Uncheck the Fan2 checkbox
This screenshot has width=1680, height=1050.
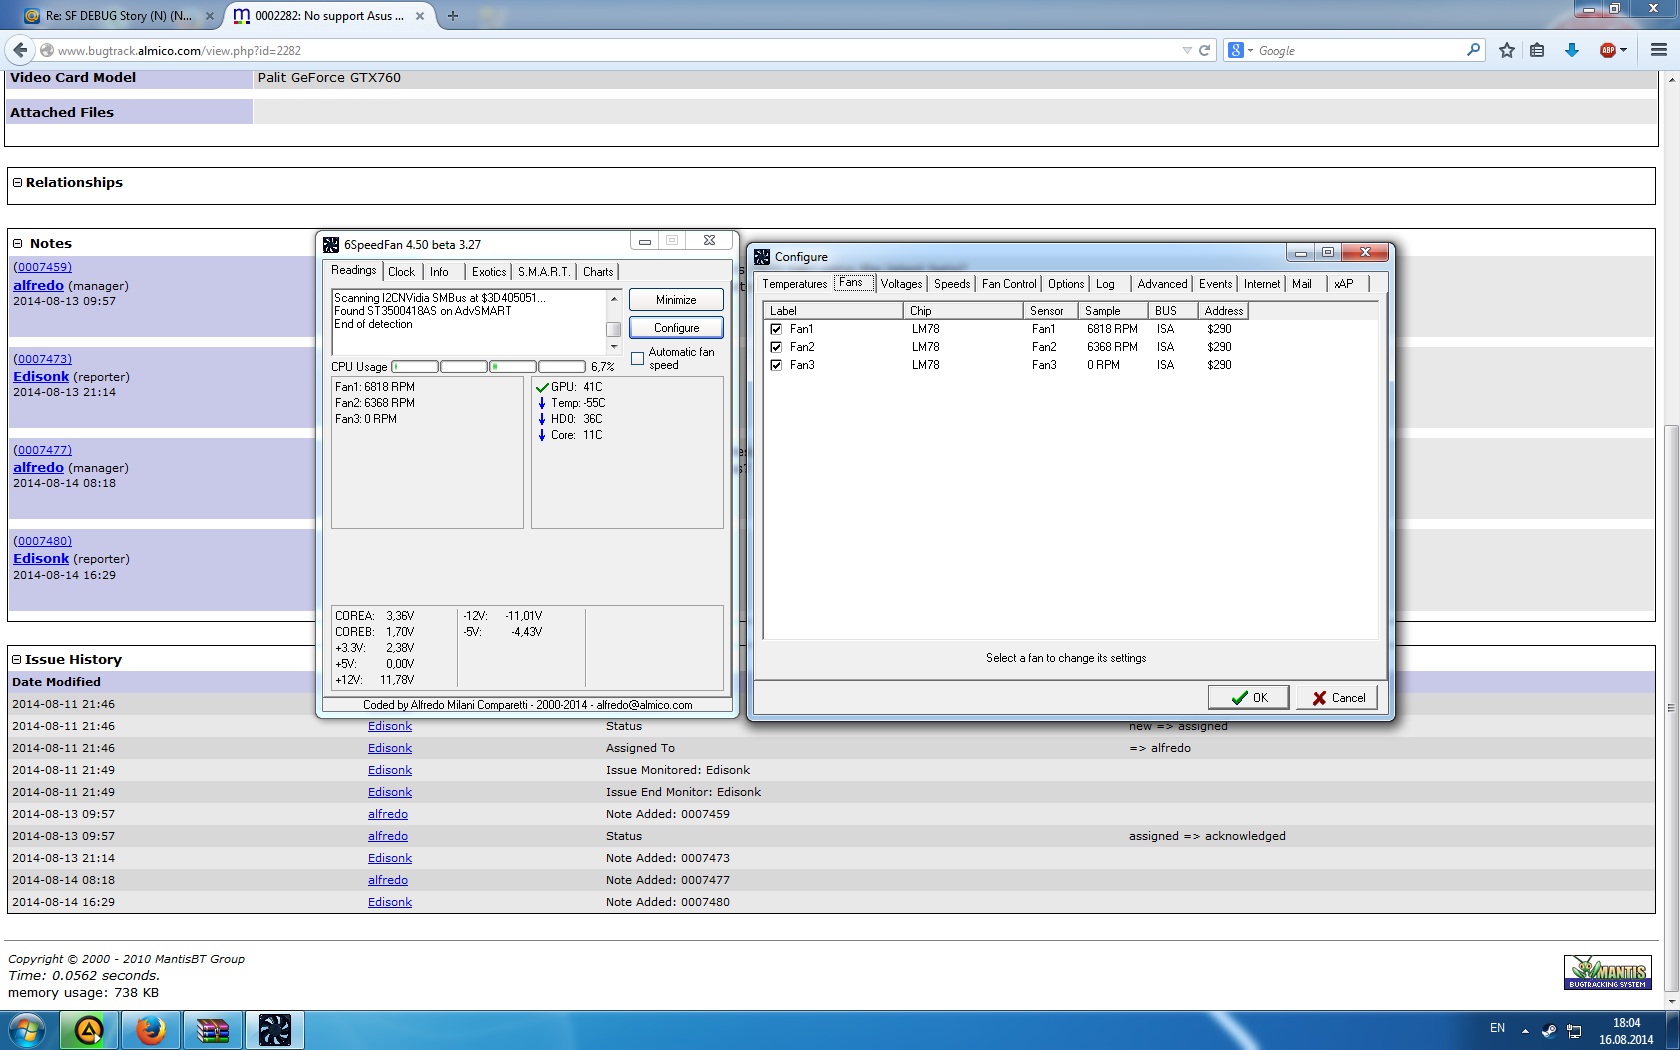776,347
